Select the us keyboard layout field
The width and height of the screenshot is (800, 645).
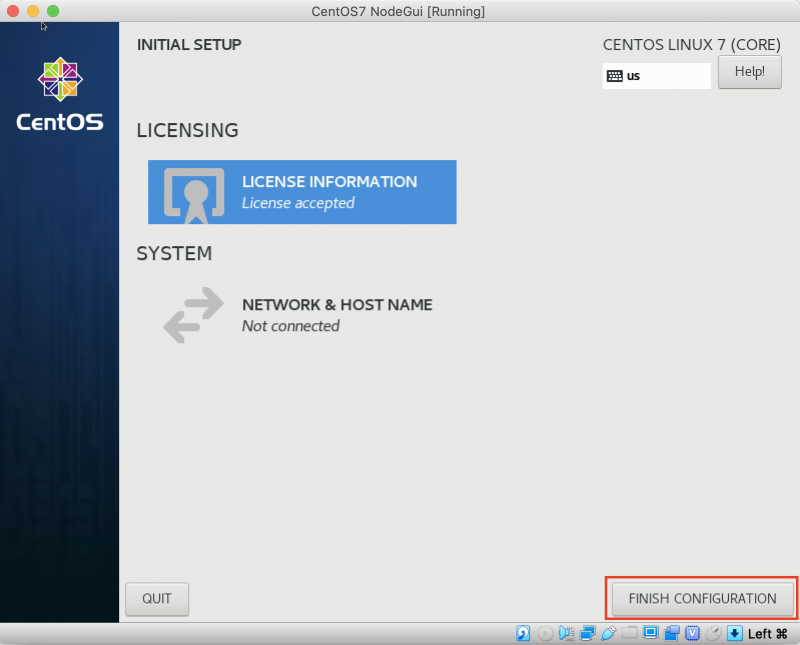[x=657, y=76]
